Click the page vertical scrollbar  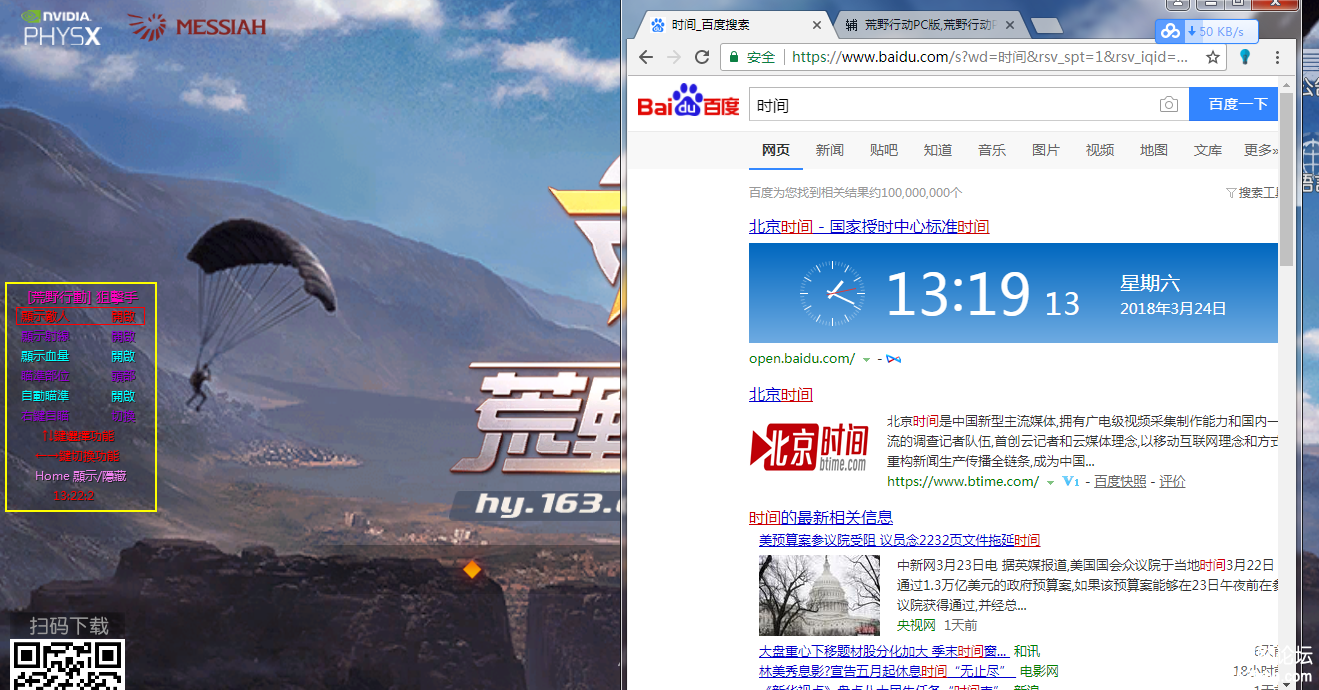click(x=1287, y=180)
